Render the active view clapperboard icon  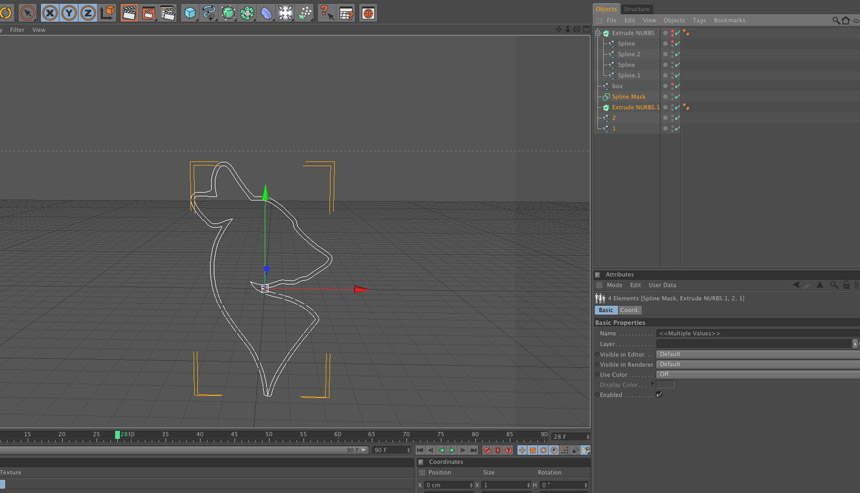[129, 13]
